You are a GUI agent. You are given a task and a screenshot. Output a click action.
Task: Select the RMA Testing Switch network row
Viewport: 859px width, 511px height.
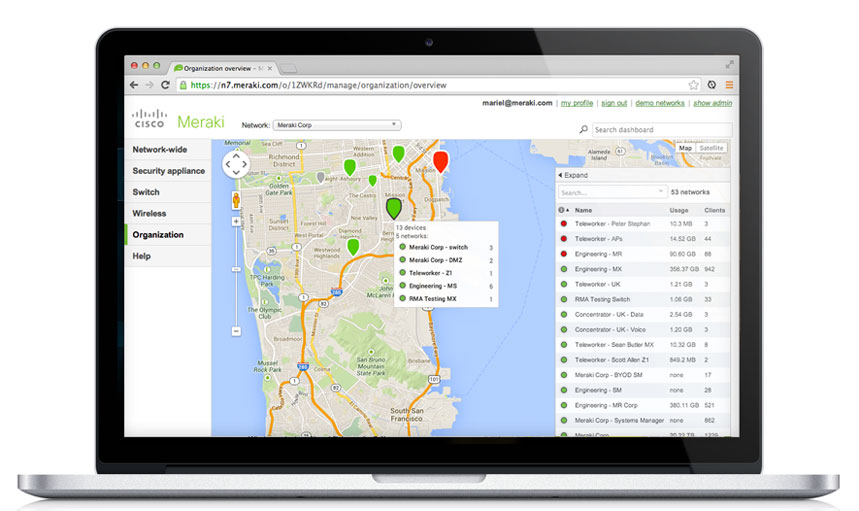pyautogui.click(x=643, y=300)
